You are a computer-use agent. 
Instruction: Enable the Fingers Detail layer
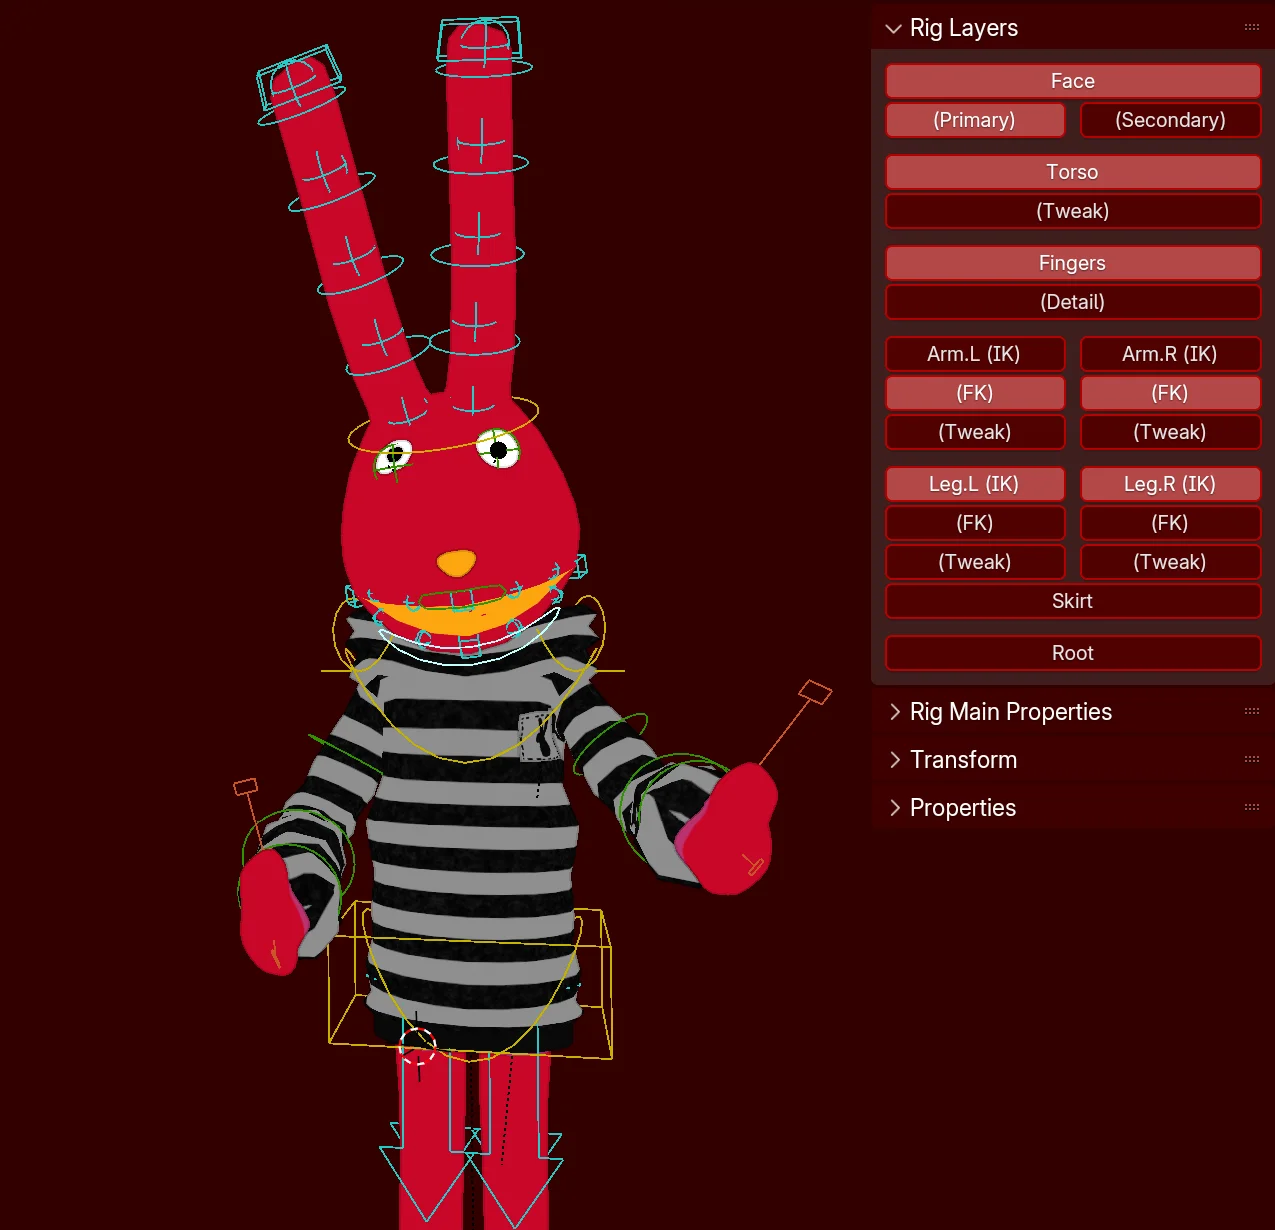pos(1072,302)
